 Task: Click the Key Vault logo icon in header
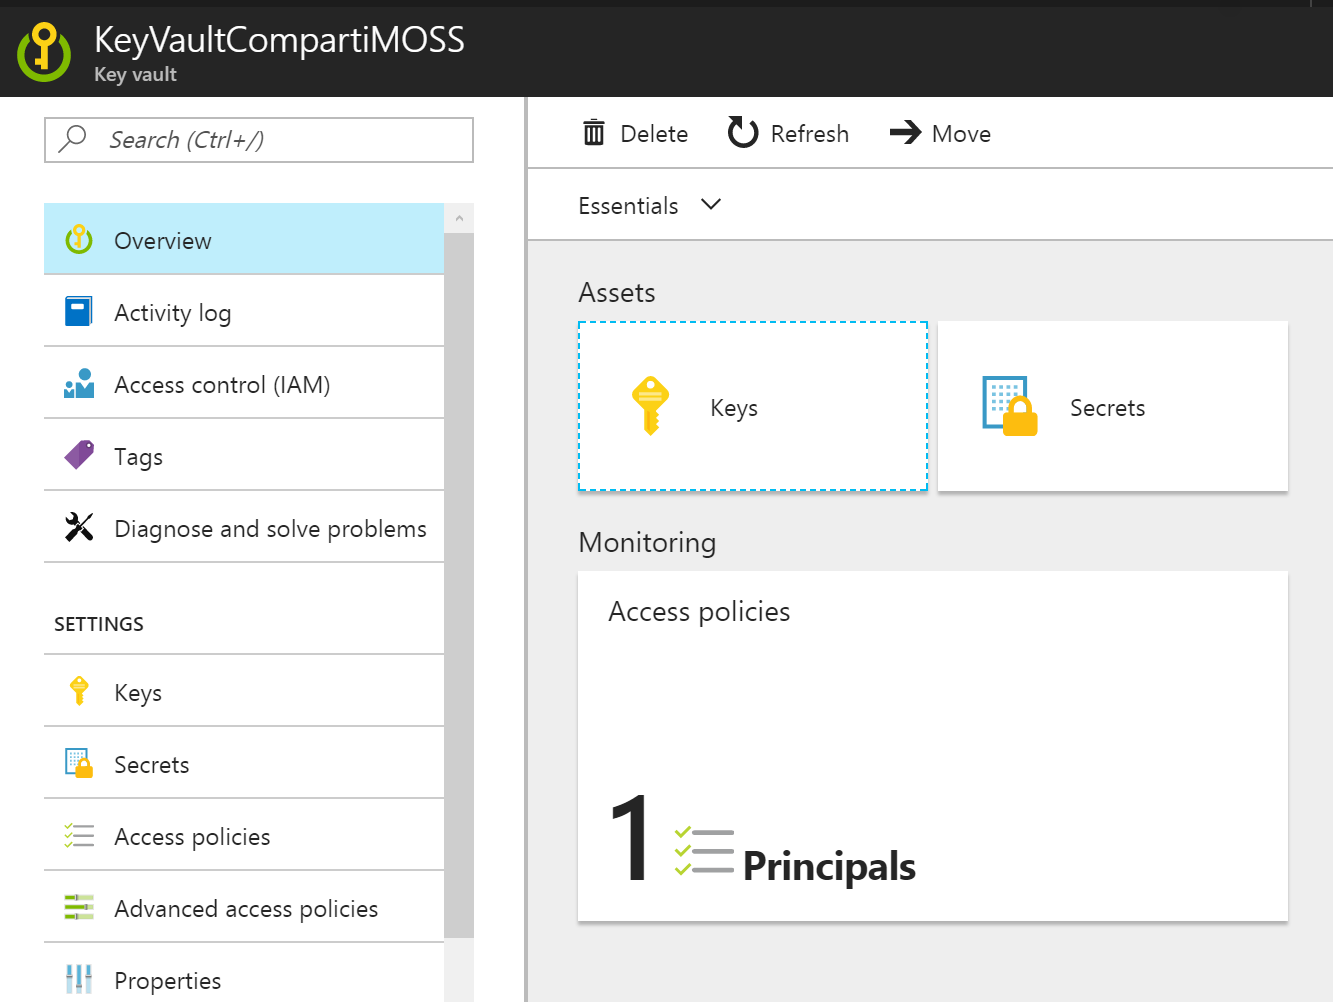(44, 52)
